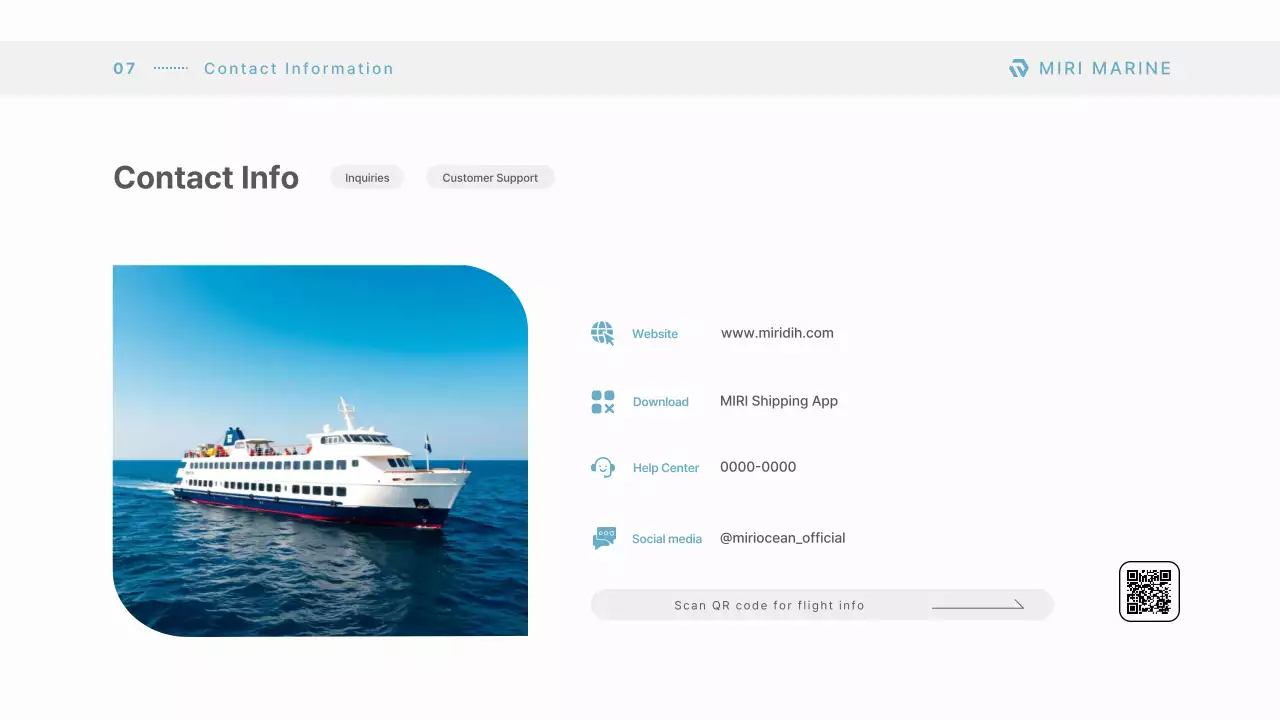Screen dimensions: 1280x720
Task: Open the www.miridih.com website link
Action: click(778, 333)
